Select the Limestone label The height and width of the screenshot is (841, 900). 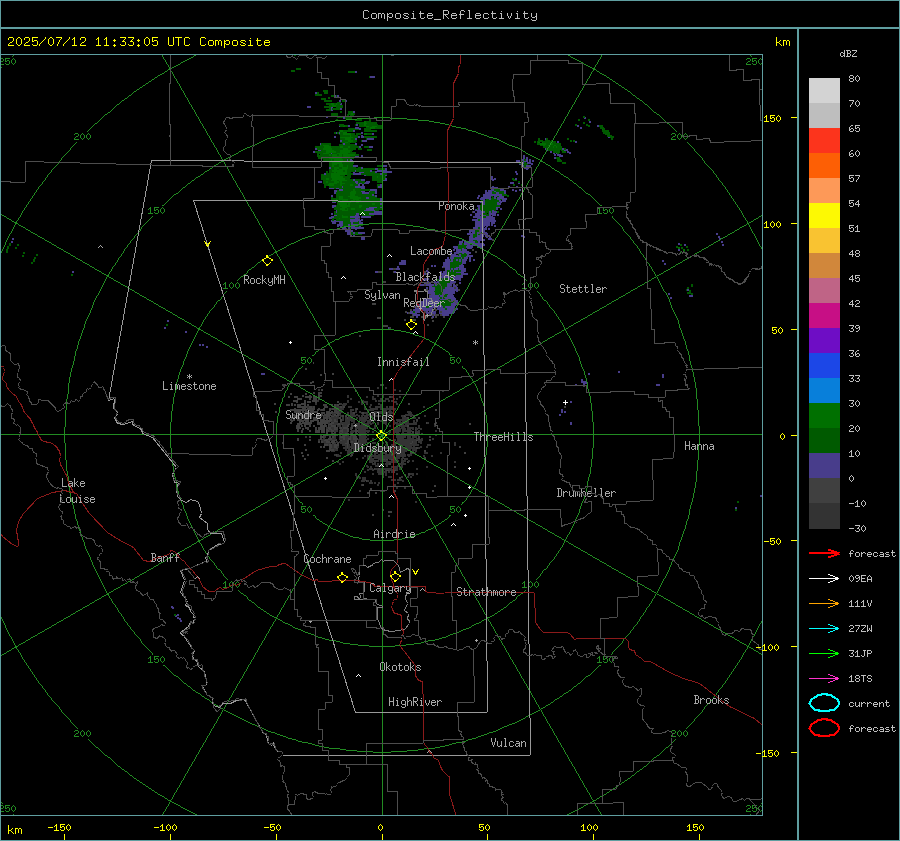point(189,386)
